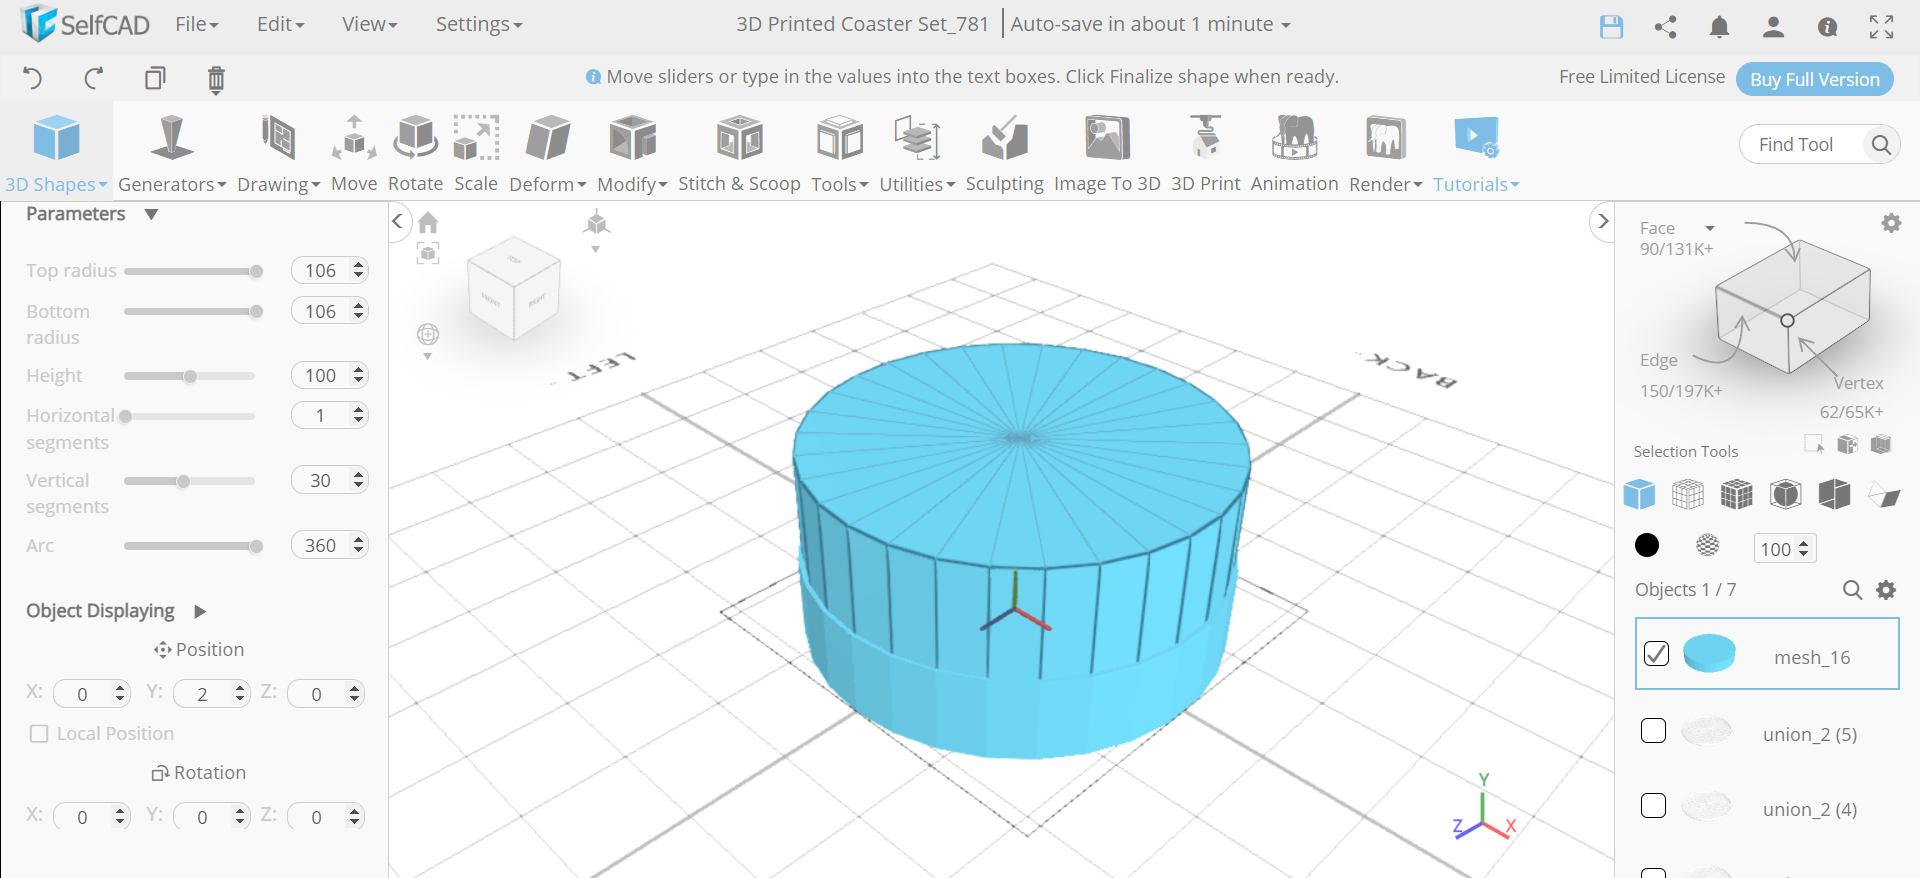Open the Generators dropdown
This screenshot has width=1920, height=878.
172,153
